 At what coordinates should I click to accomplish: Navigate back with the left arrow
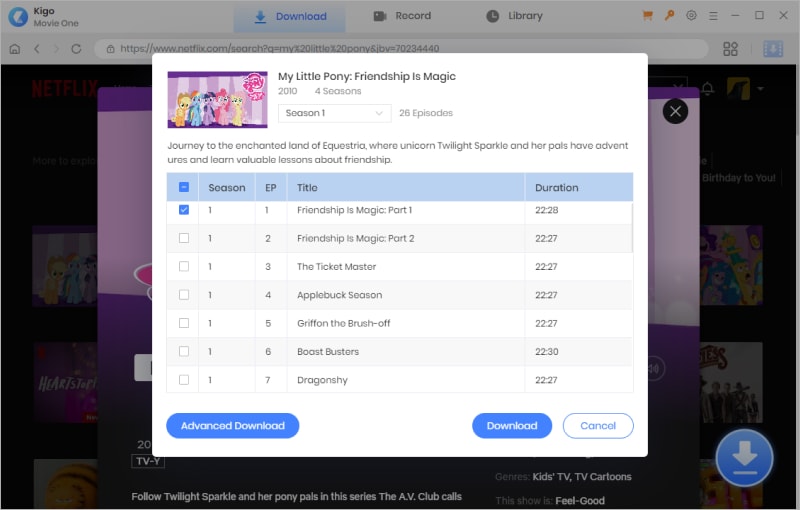[x=37, y=49]
